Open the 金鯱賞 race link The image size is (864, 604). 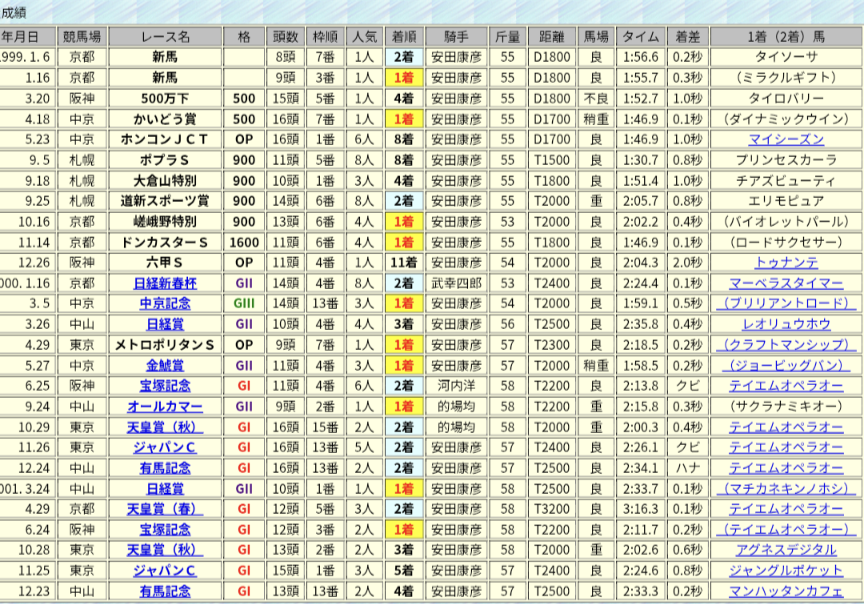[x=165, y=366]
